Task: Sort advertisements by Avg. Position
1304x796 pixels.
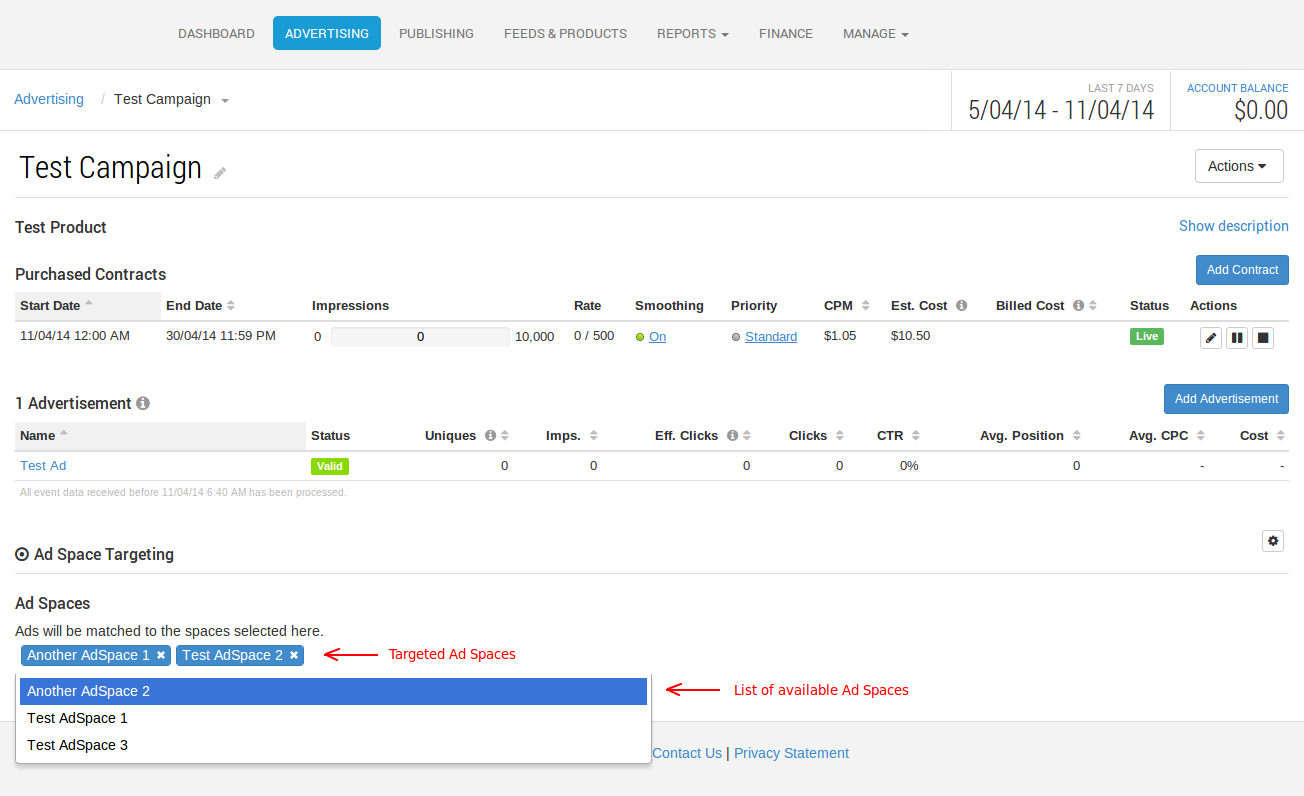Action: (x=1030, y=436)
